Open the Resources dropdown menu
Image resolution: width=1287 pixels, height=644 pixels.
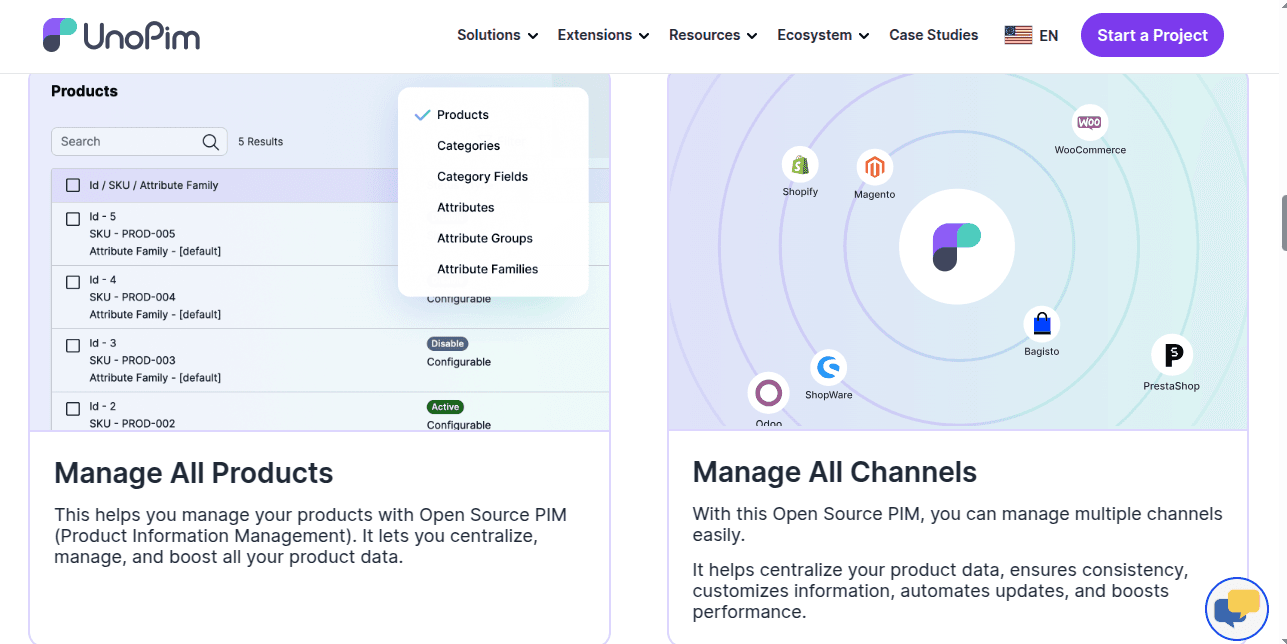pos(714,35)
